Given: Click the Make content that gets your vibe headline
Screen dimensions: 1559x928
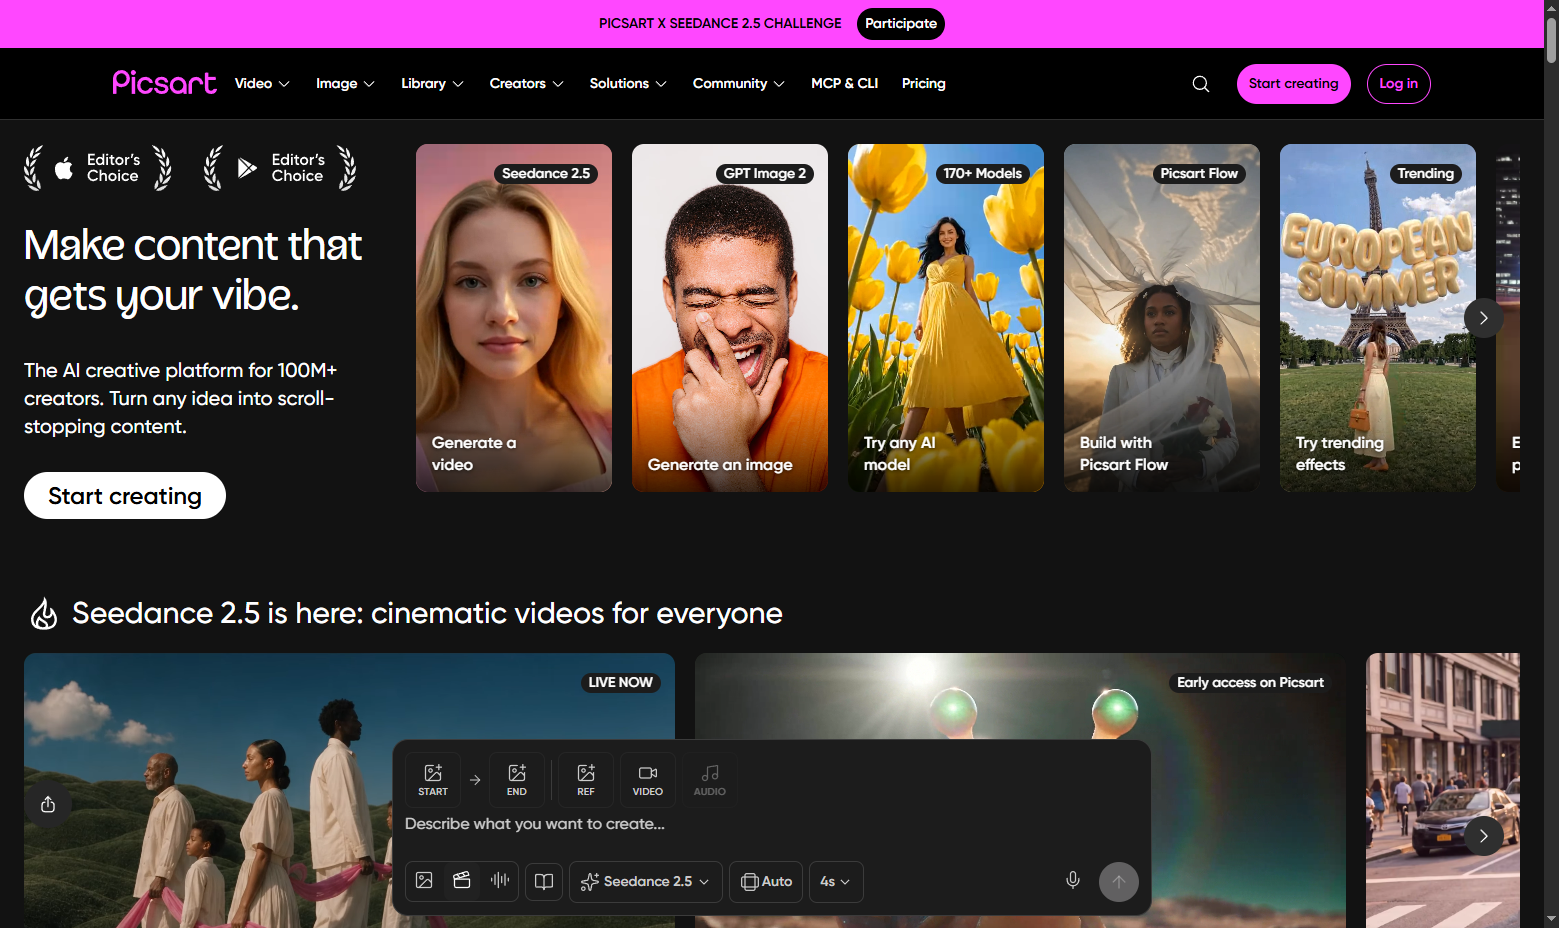Looking at the screenshot, I should coord(193,270).
